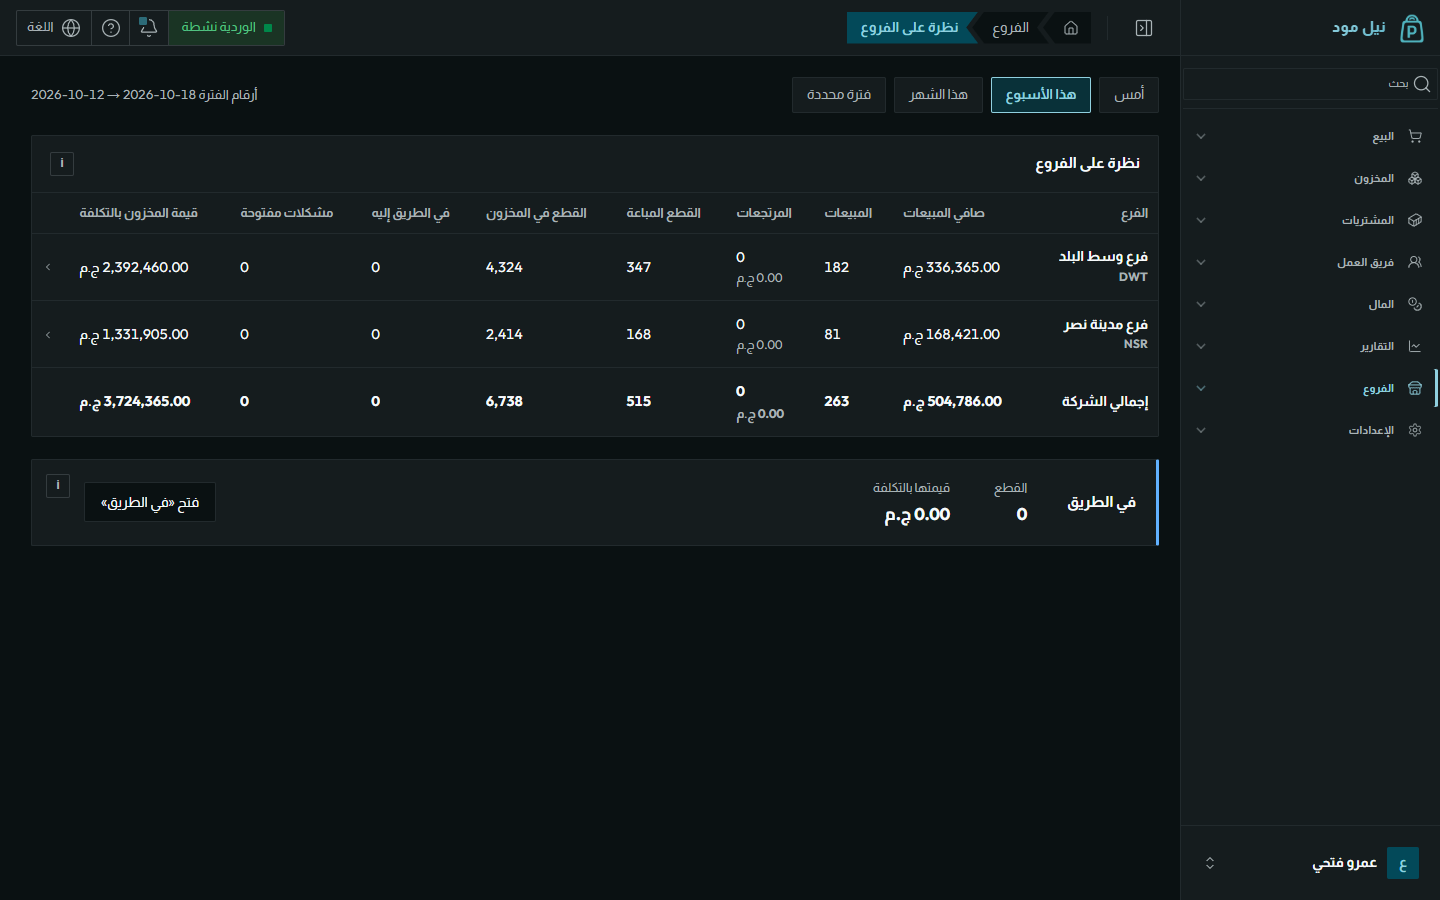The image size is (1440, 900).
Task: Expand the البيع menu chevron
Action: 1201,136
